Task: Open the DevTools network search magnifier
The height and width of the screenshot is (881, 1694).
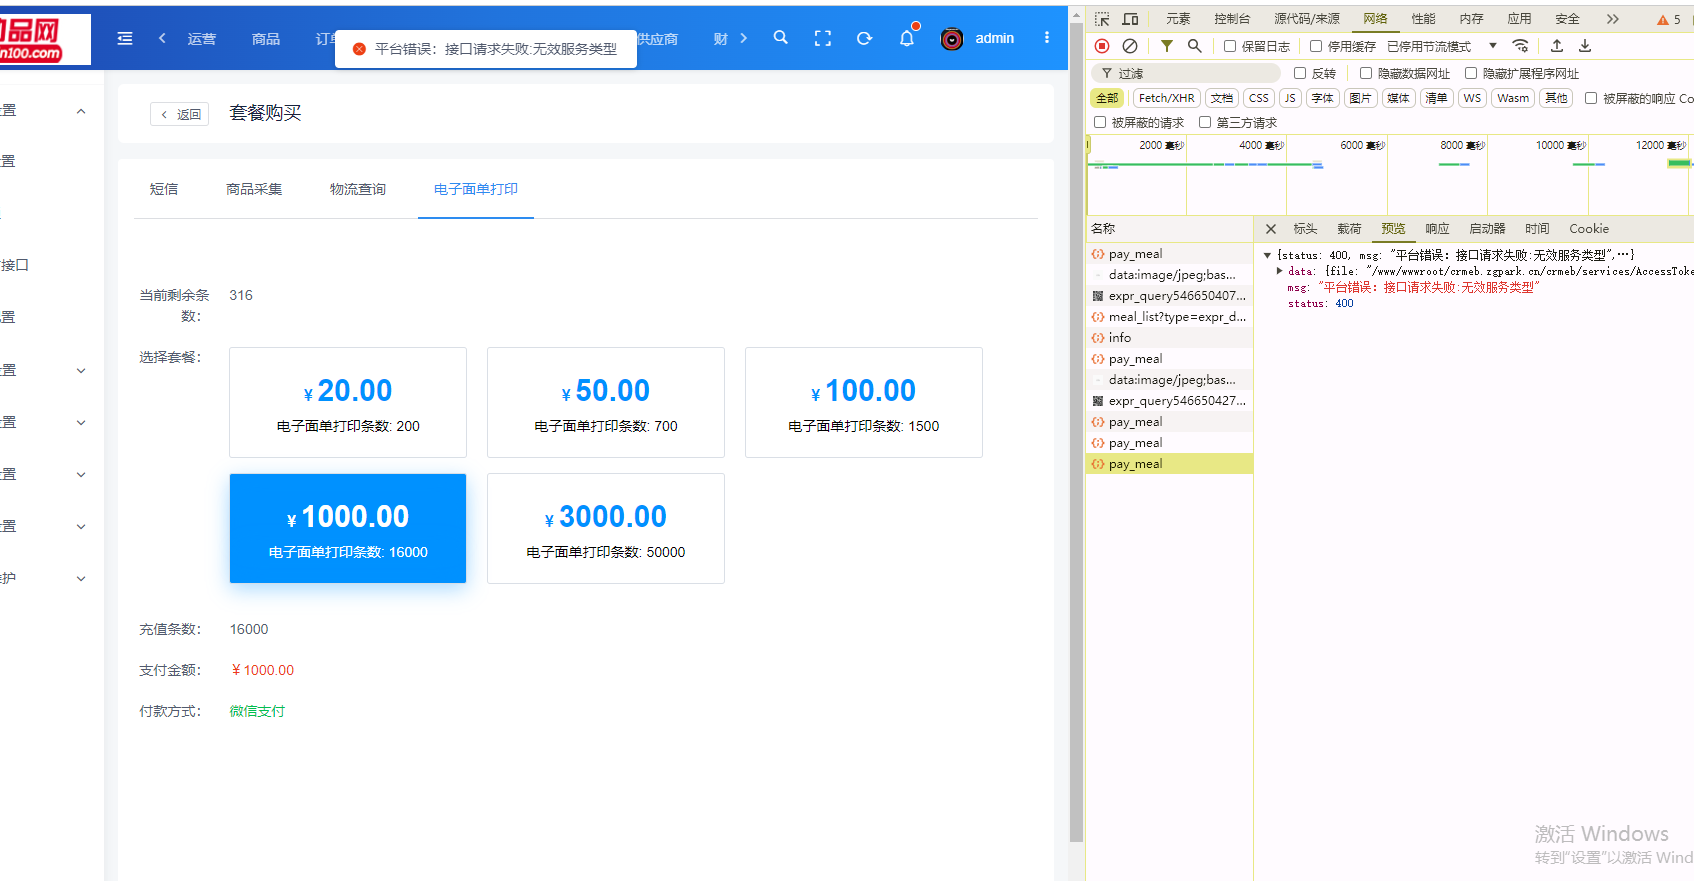Action: (x=1195, y=46)
